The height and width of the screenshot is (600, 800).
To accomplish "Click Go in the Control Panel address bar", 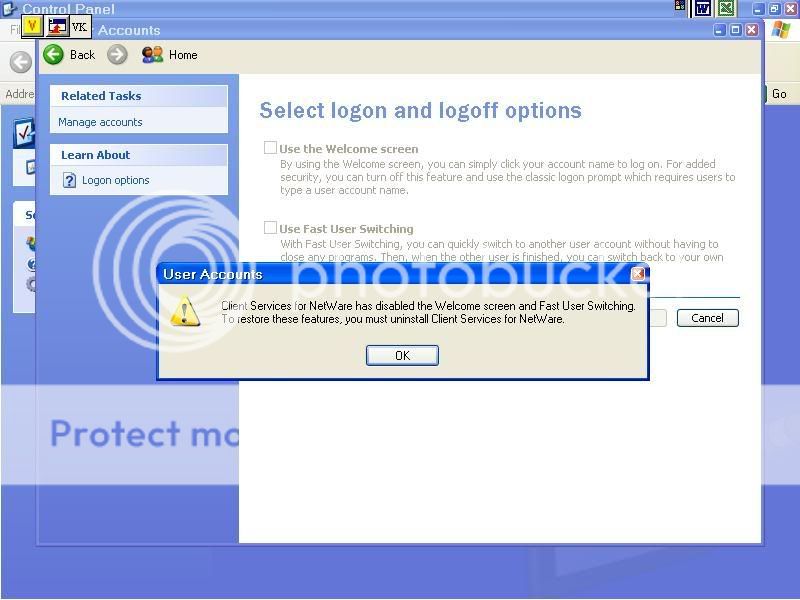I will pos(779,94).
